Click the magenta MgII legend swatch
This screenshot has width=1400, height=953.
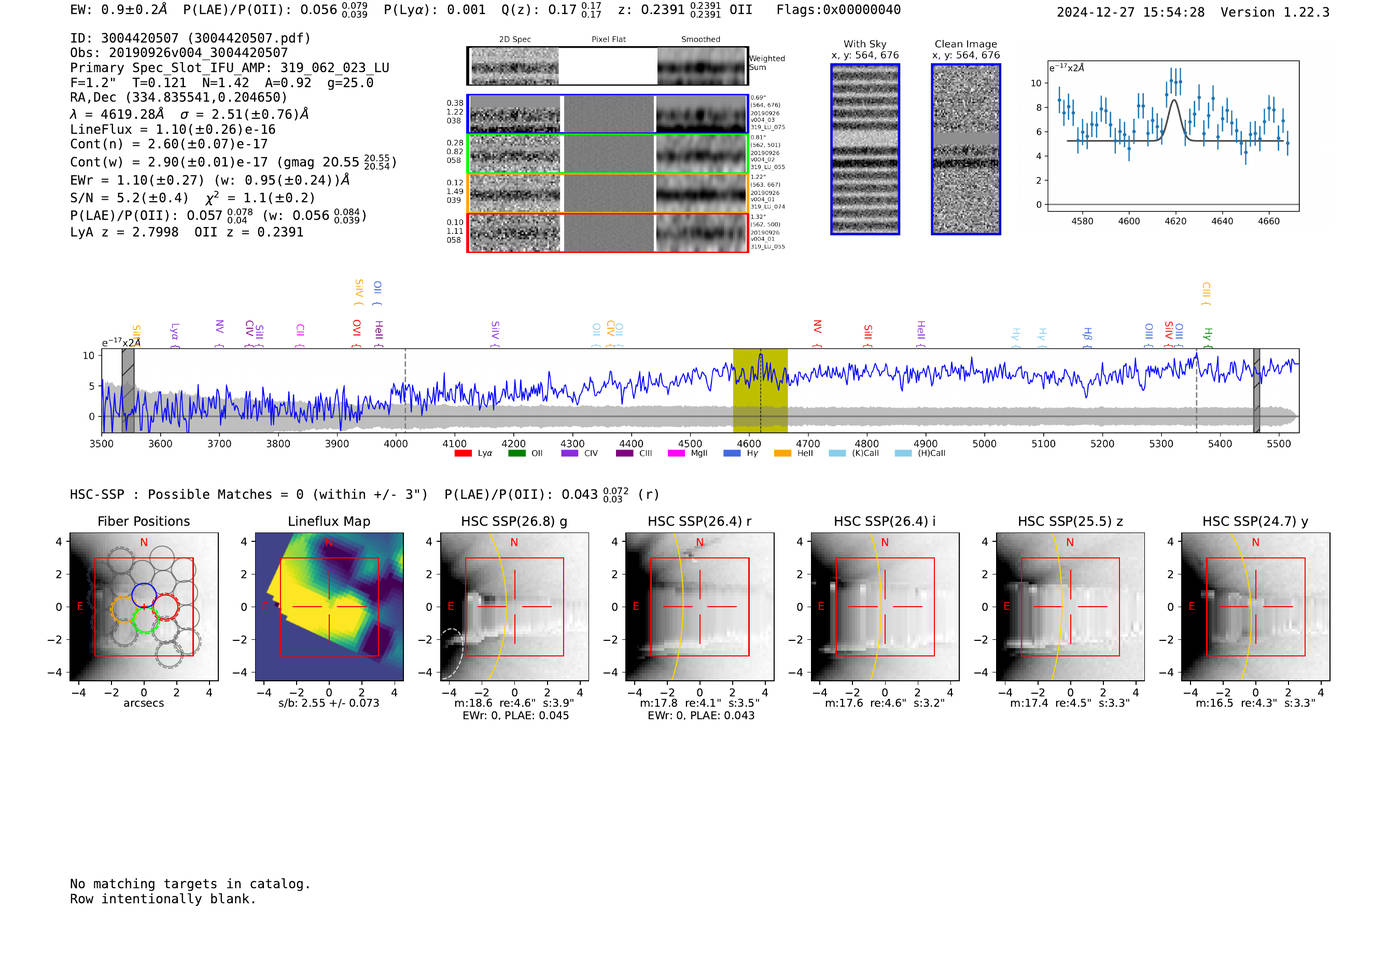click(x=676, y=453)
